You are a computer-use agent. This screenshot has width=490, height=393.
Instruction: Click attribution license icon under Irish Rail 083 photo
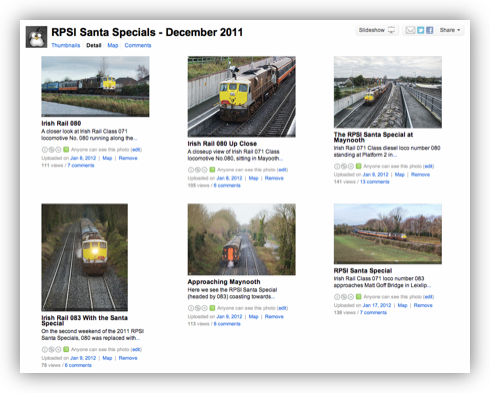(x=45, y=349)
